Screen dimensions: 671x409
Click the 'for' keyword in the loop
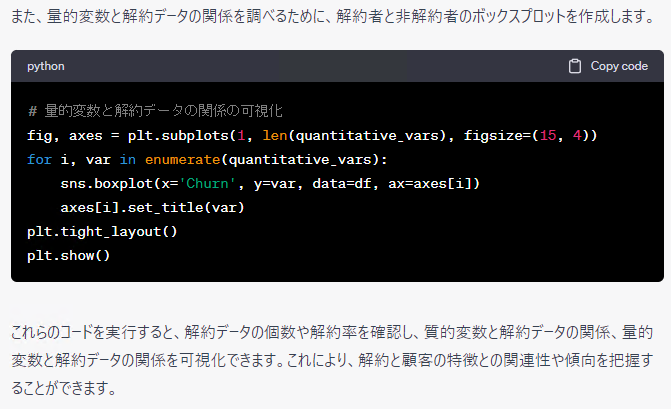[x=39, y=158]
